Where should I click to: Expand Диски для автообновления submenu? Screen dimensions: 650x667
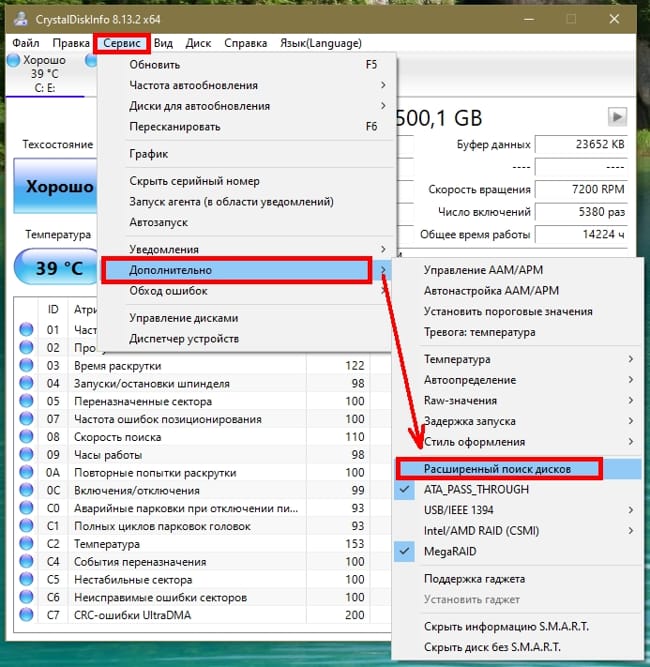(x=246, y=106)
